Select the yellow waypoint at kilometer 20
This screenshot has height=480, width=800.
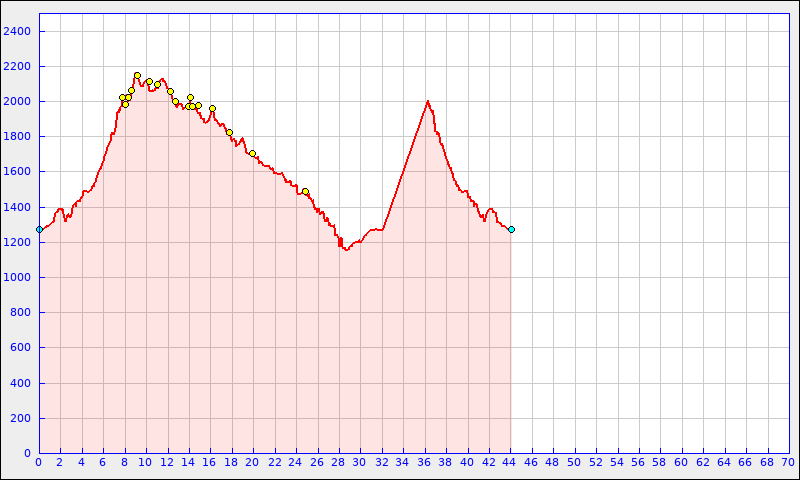tap(252, 153)
